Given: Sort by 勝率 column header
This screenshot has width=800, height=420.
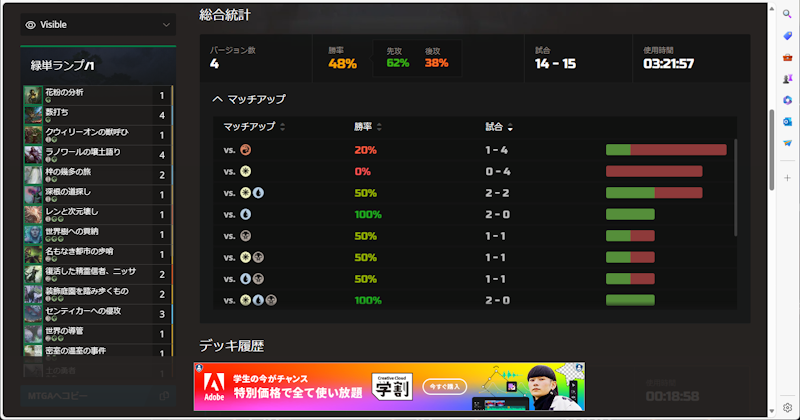Looking at the screenshot, I should [x=367, y=127].
